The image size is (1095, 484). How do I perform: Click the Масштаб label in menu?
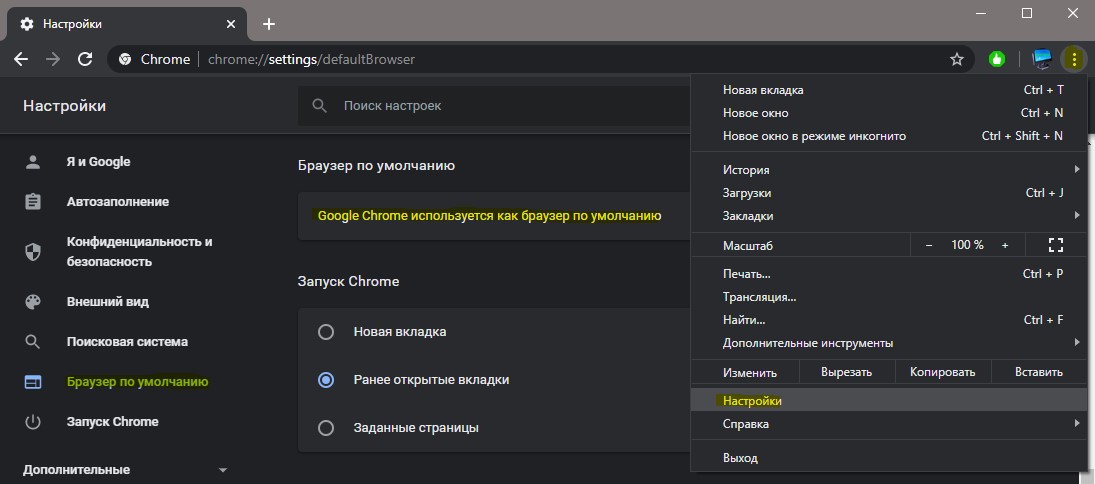point(748,246)
